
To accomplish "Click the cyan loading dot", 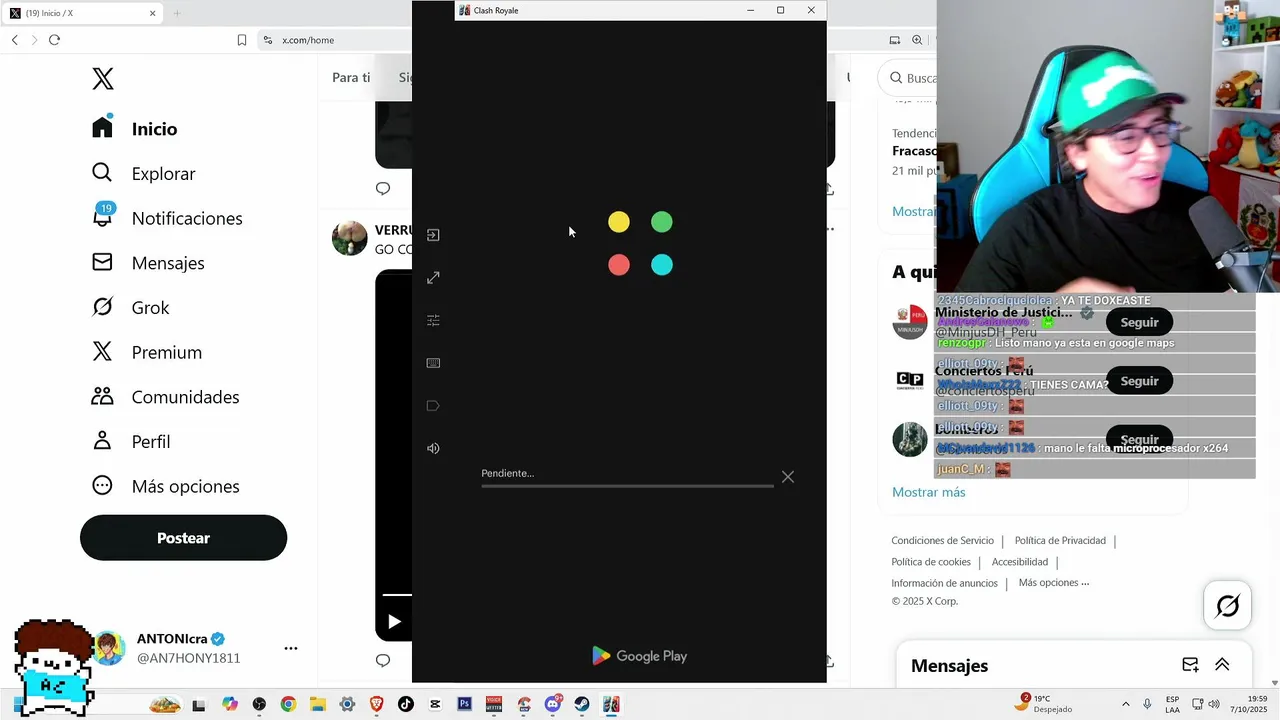I will (662, 265).
